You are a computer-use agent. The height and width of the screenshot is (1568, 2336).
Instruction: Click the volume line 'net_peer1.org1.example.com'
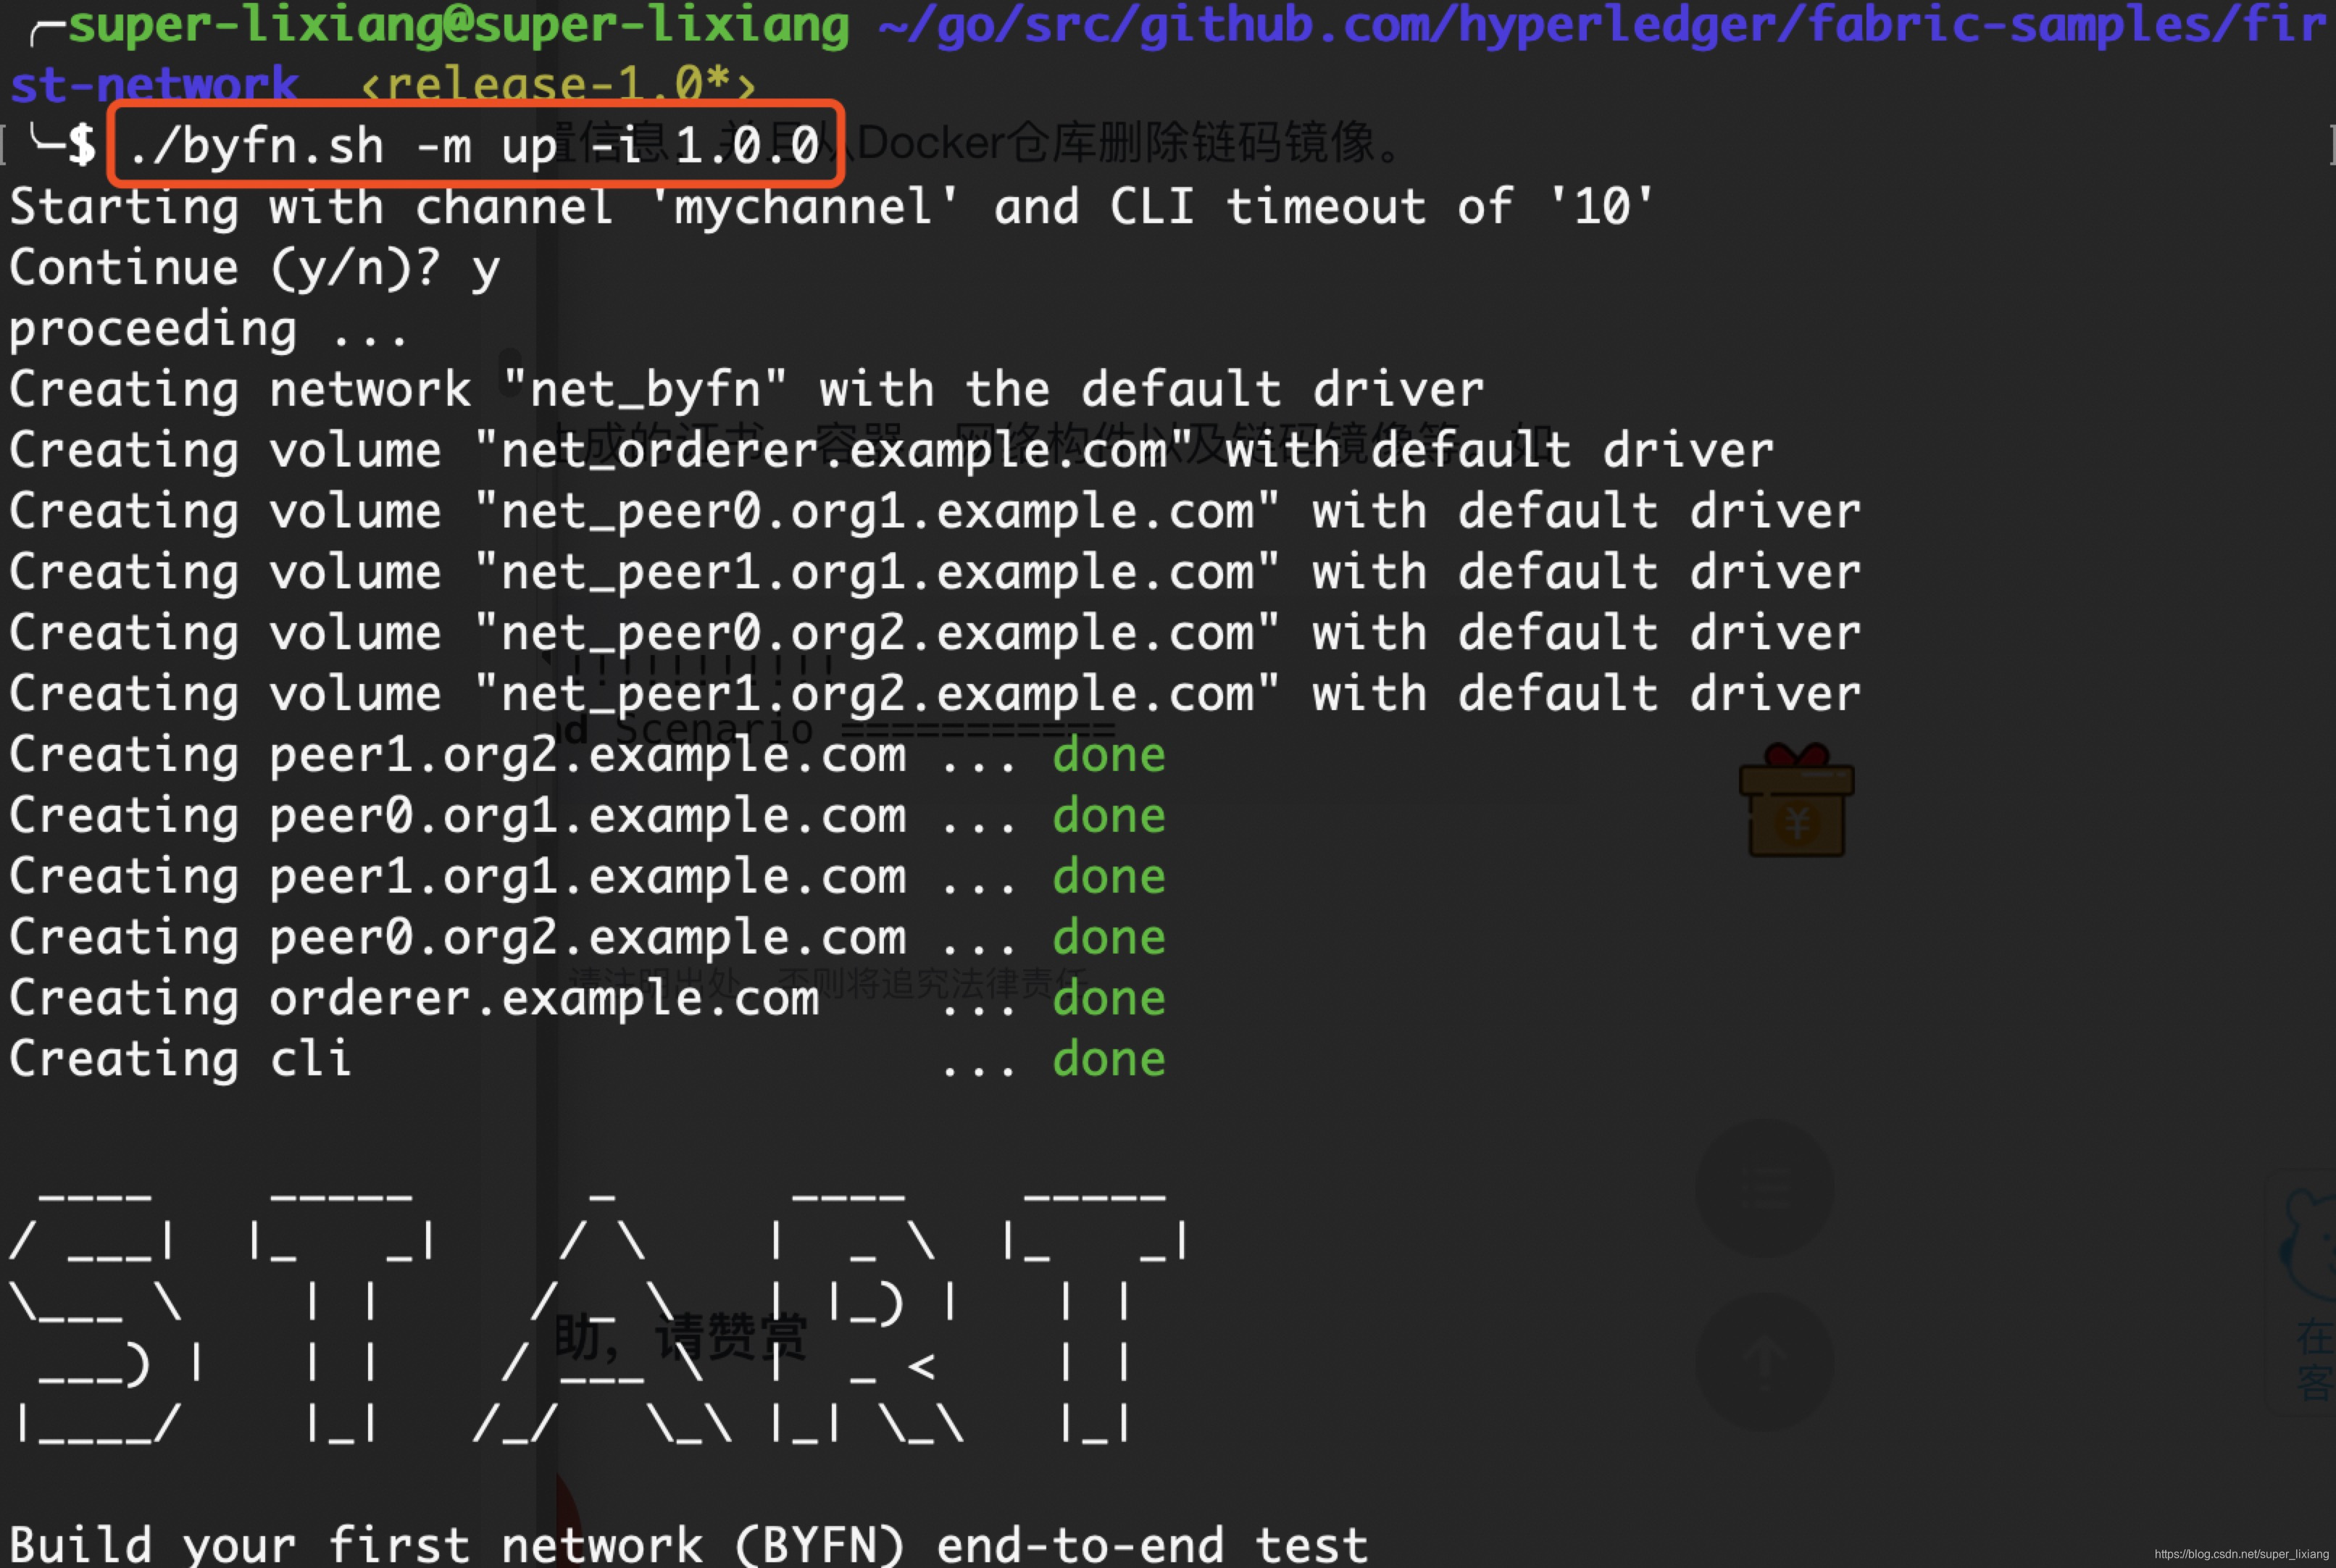pyautogui.click(x=935, y=573)
